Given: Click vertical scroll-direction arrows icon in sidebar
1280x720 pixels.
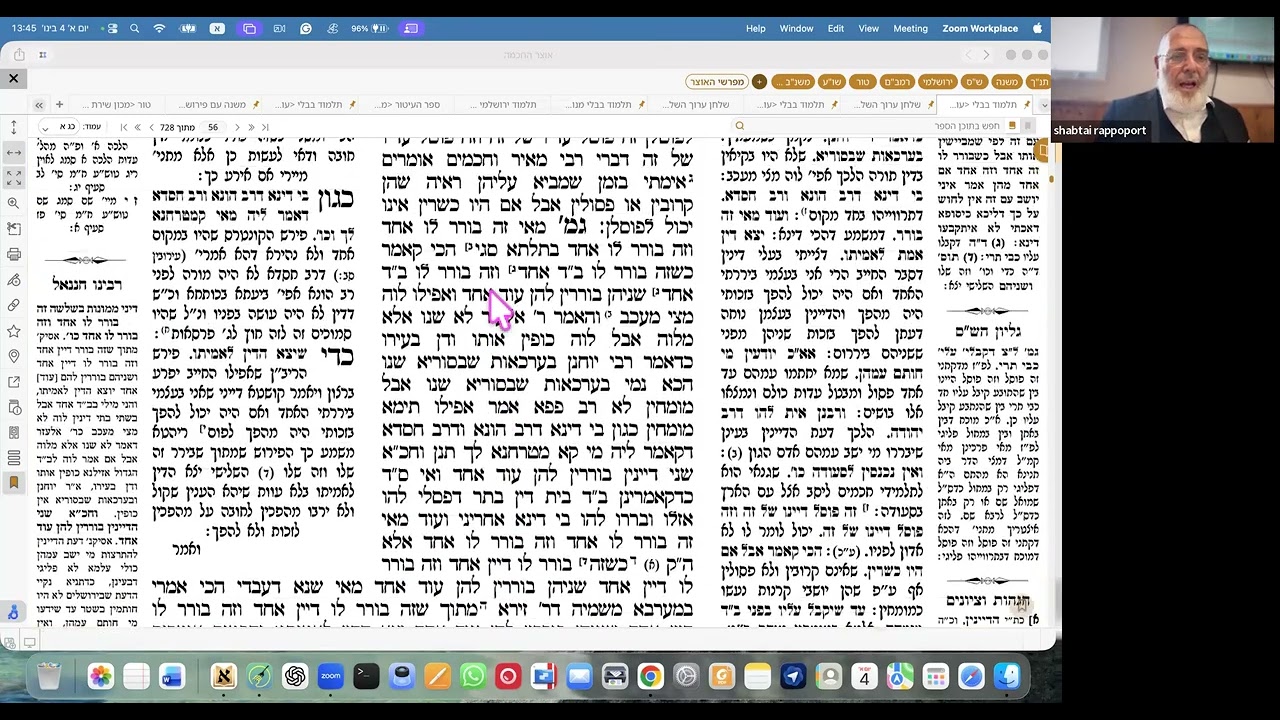Looking at the screenshot, I should click(13, 127).
